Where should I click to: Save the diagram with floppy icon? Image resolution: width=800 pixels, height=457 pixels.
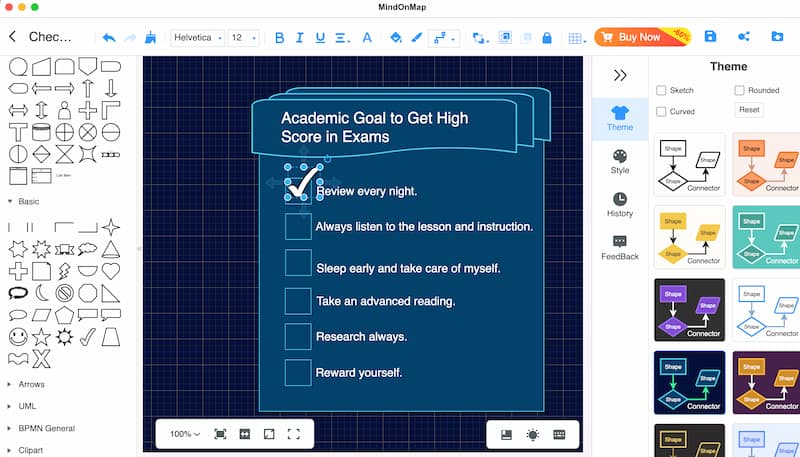pyautogui.click(x=710, y=36)
